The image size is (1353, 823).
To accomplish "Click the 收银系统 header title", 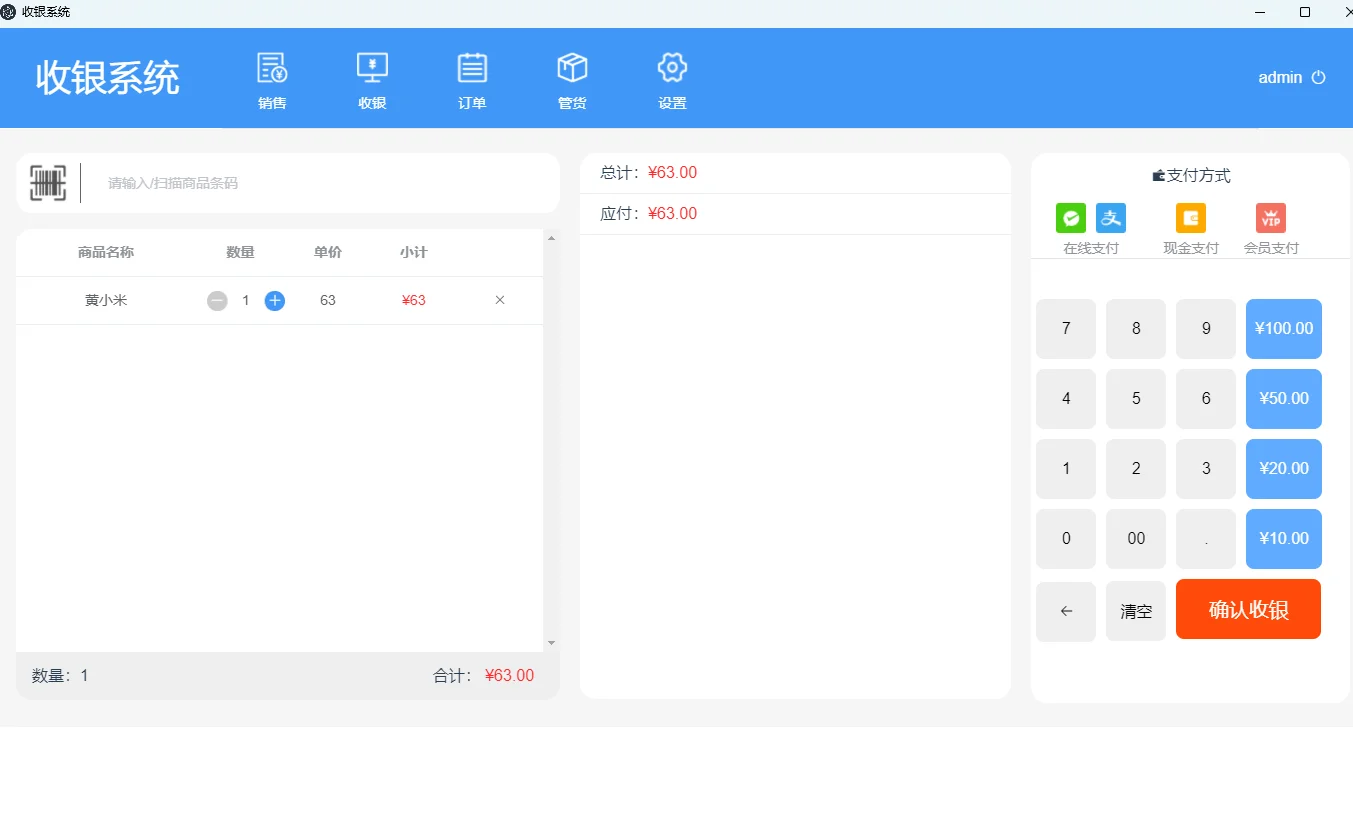I will click(x=108, y=78).
